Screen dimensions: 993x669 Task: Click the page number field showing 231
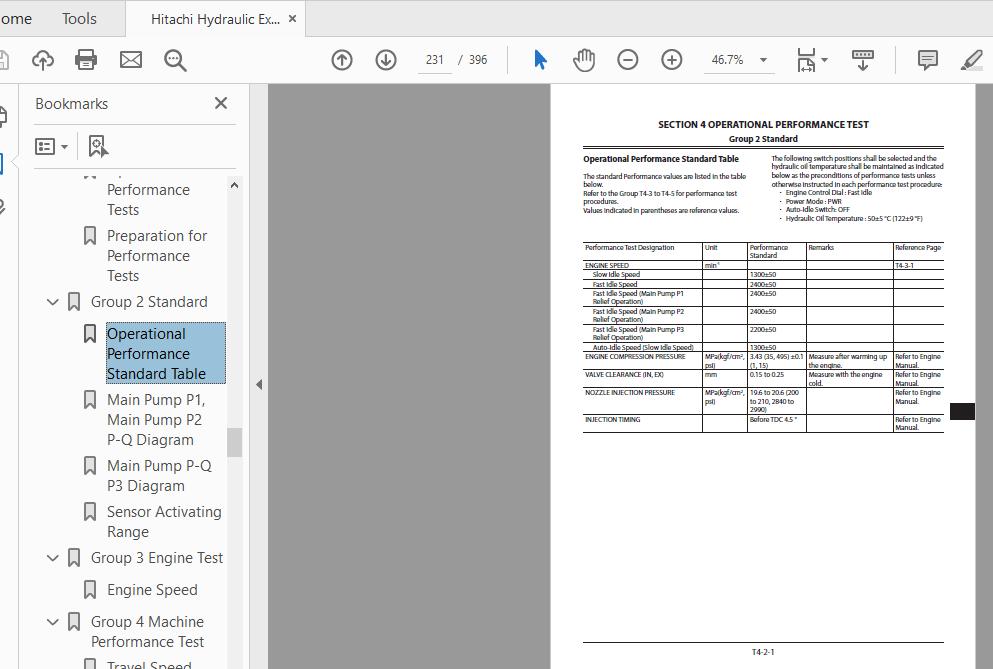(x=434, y=60)
